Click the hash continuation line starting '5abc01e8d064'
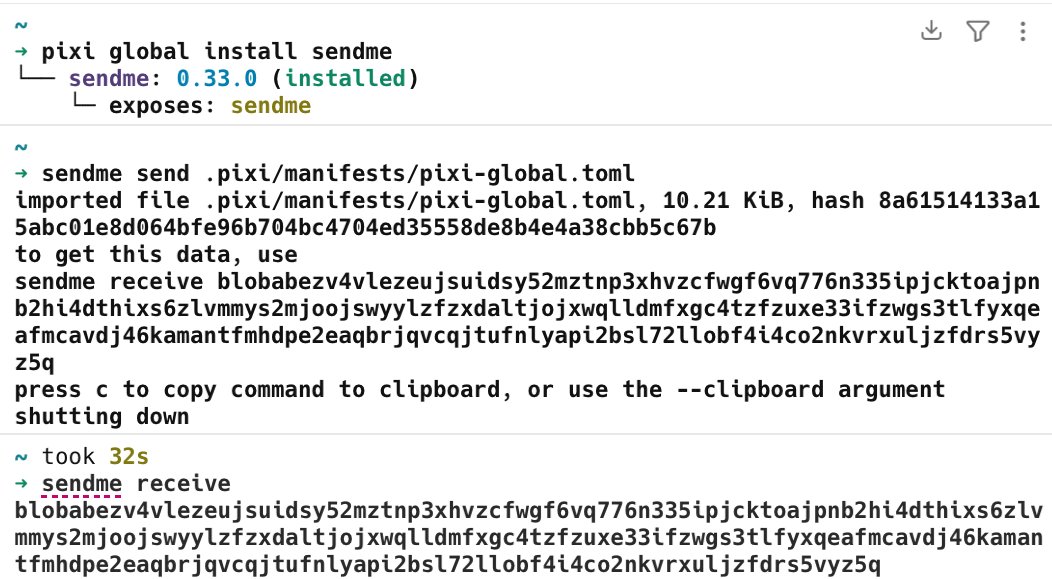This screenshot has width=1052, height=579. coord(366,227)
